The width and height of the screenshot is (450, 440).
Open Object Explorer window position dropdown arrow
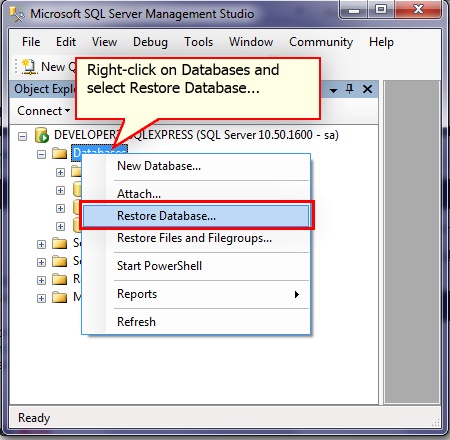333,90
